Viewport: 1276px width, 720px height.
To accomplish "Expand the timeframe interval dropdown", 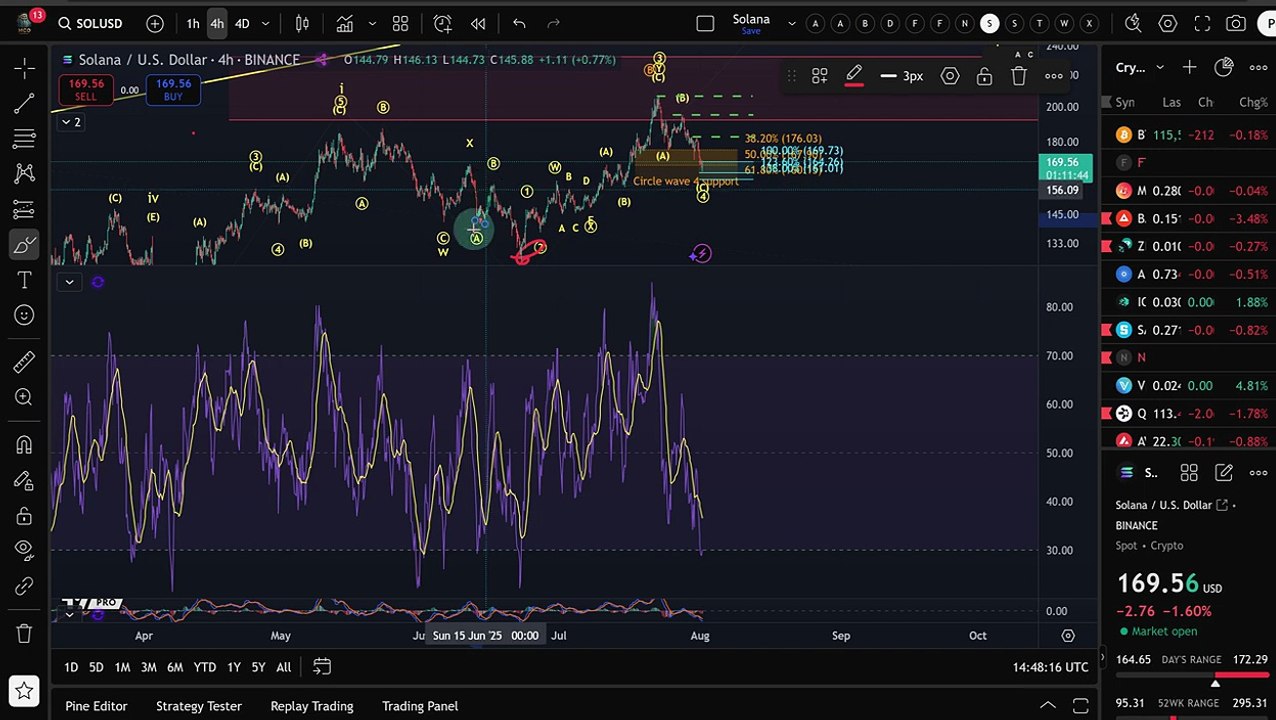I will click(x=266, y=23).
